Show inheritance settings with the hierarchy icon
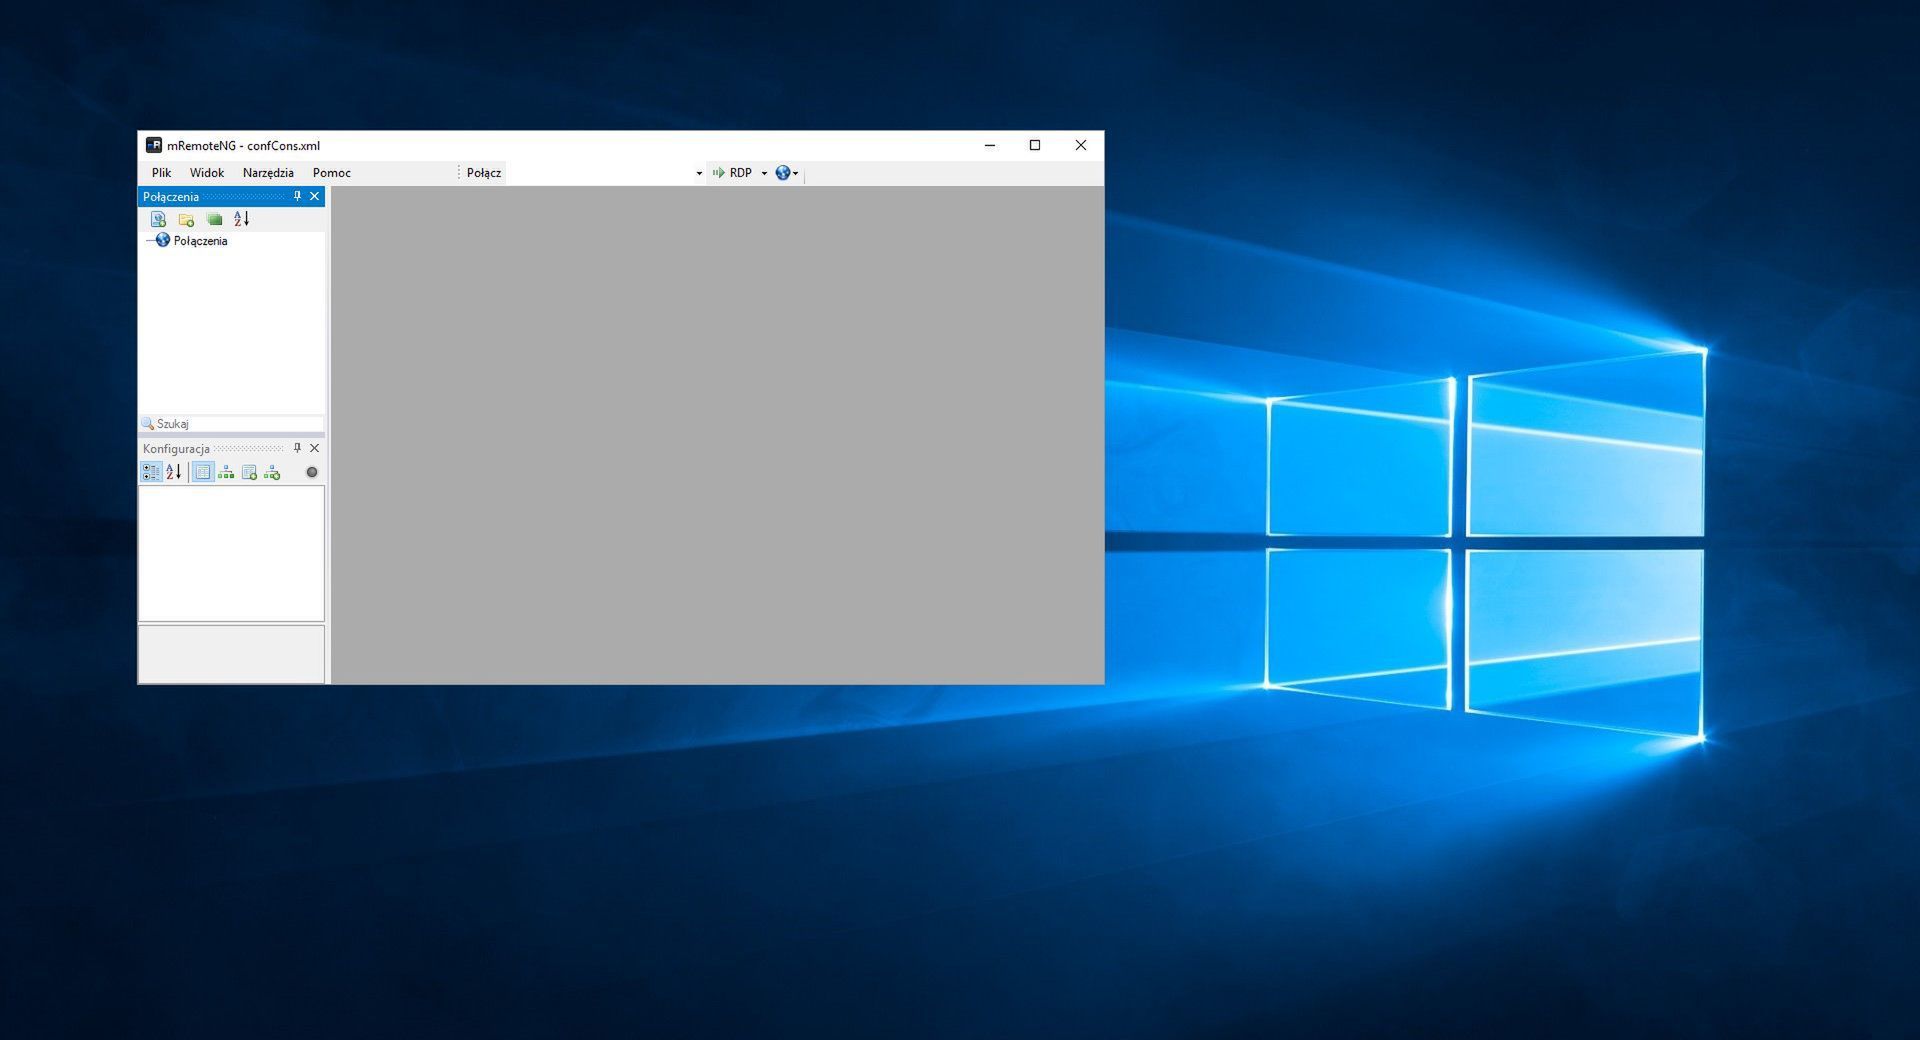 226,472
